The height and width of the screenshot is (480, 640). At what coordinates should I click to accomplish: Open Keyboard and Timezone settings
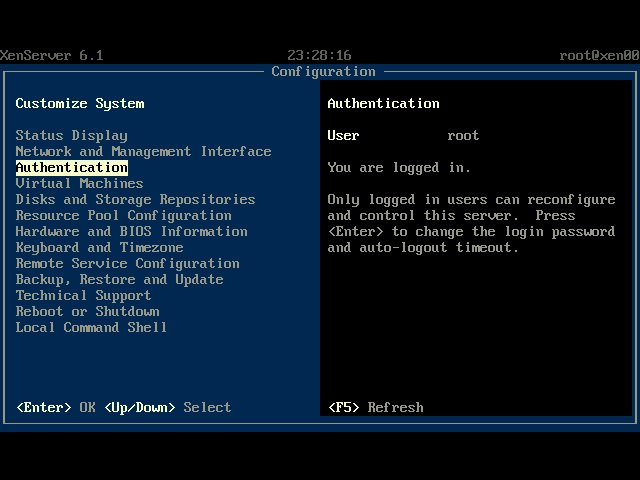coord(99,247)
